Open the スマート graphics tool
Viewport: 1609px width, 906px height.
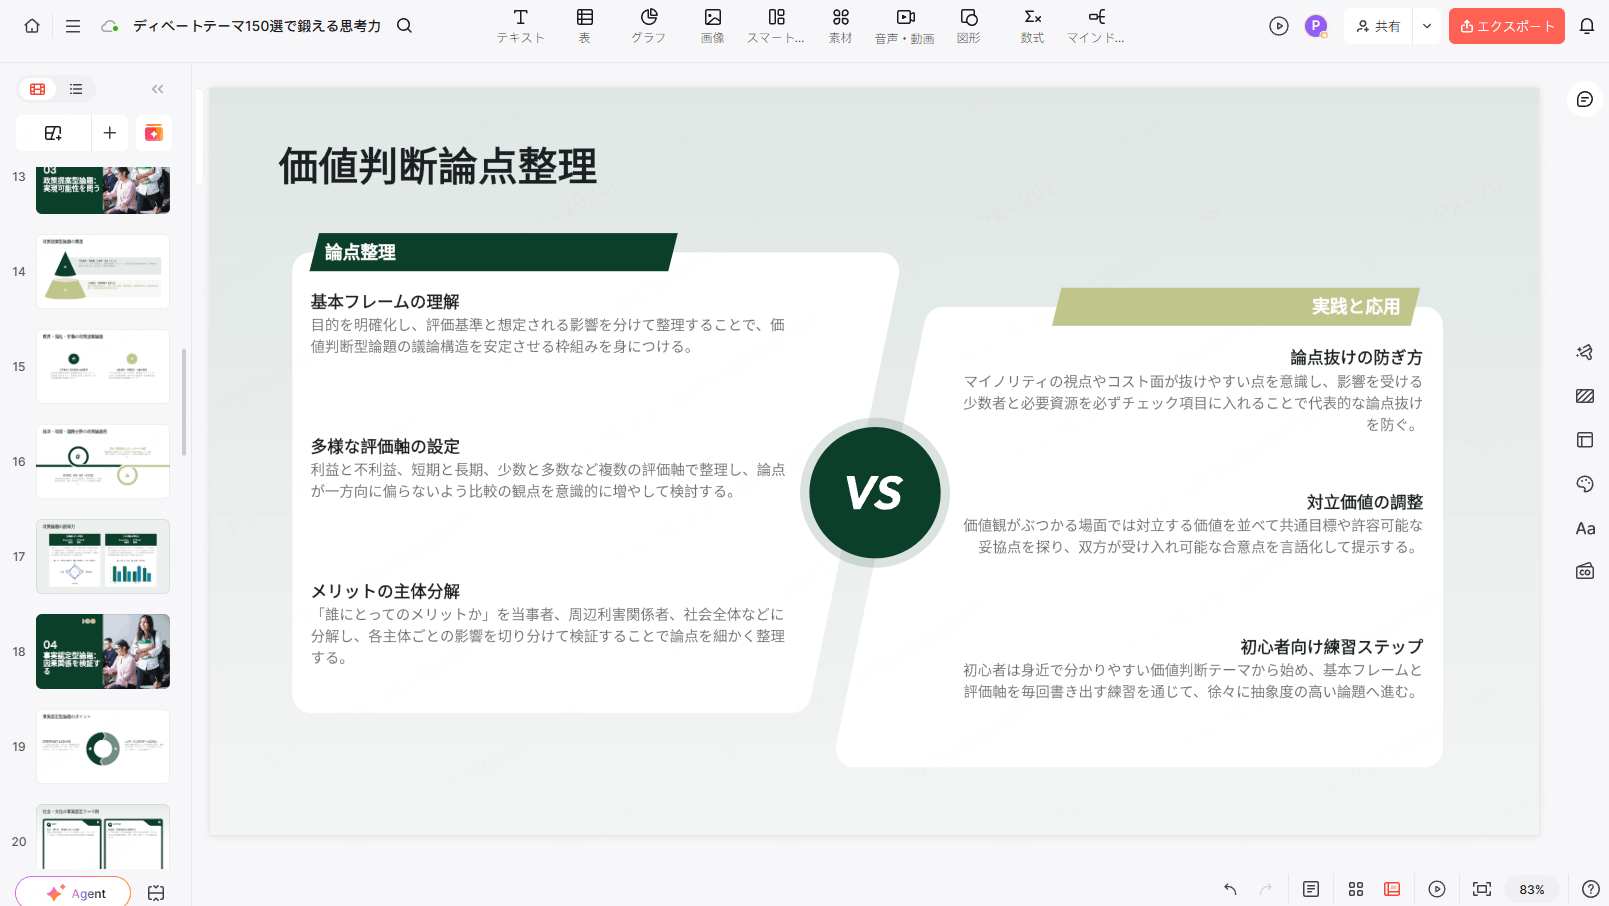coord(776,26)
